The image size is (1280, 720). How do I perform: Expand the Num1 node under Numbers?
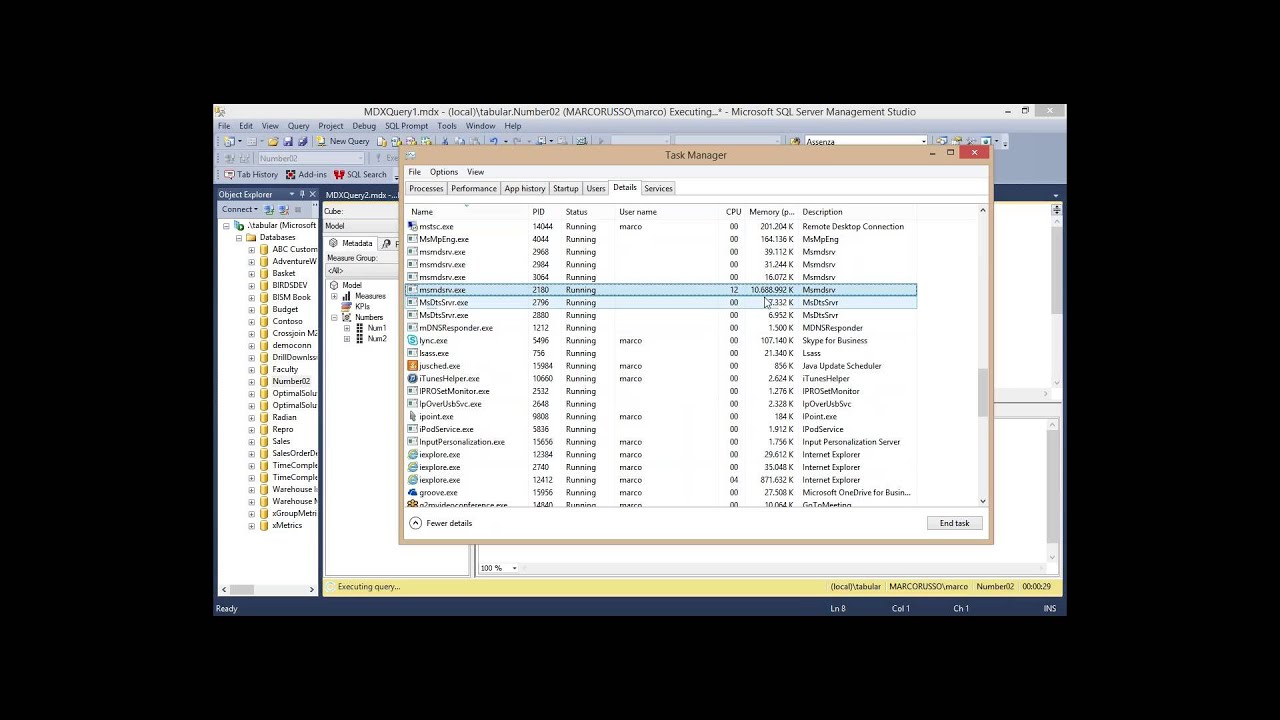347,328
